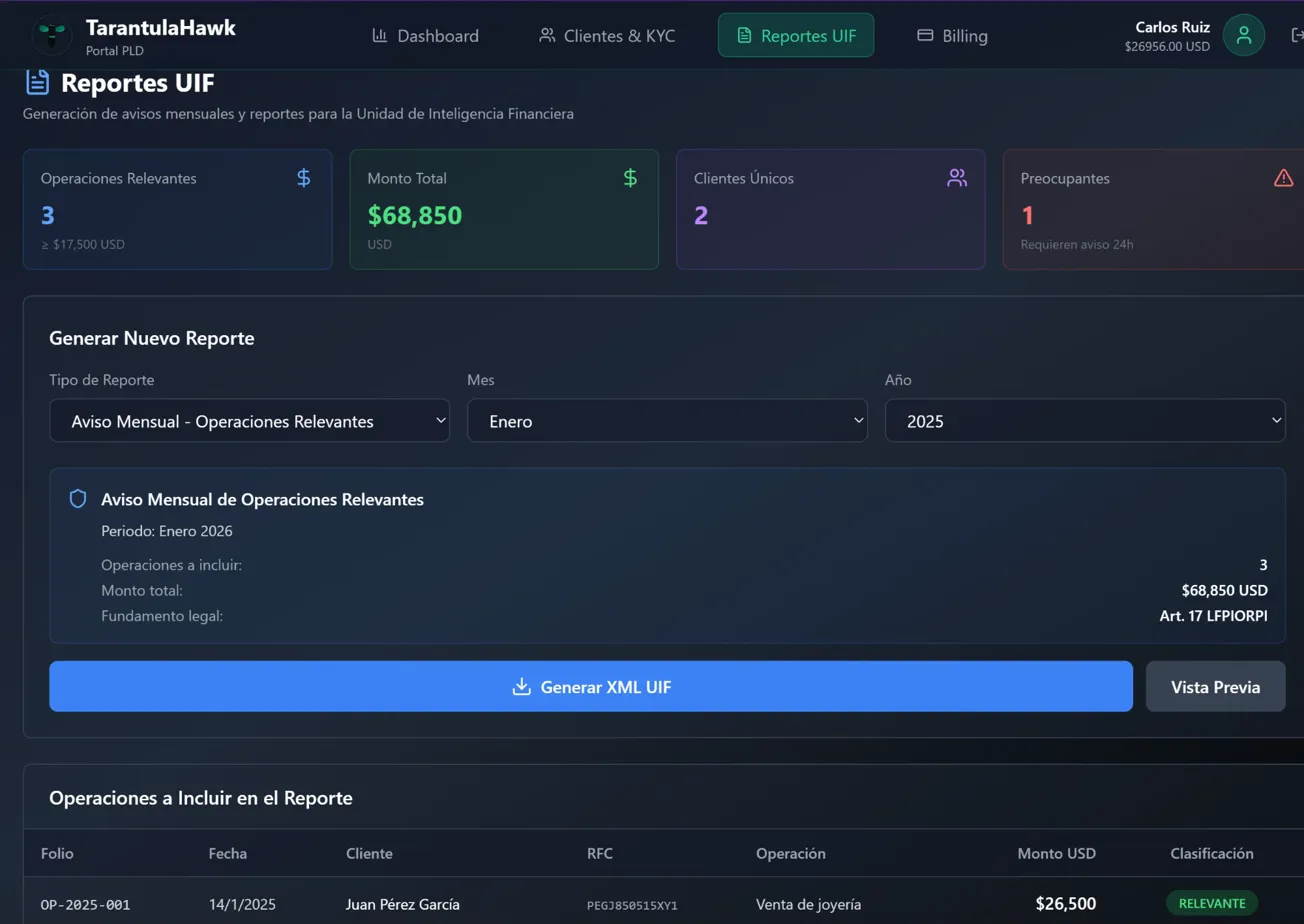This screenshot has height=924, width=1304.
Task: Click the logout arrow icon
Action: pyautogui.click(x=1296, y=35)
